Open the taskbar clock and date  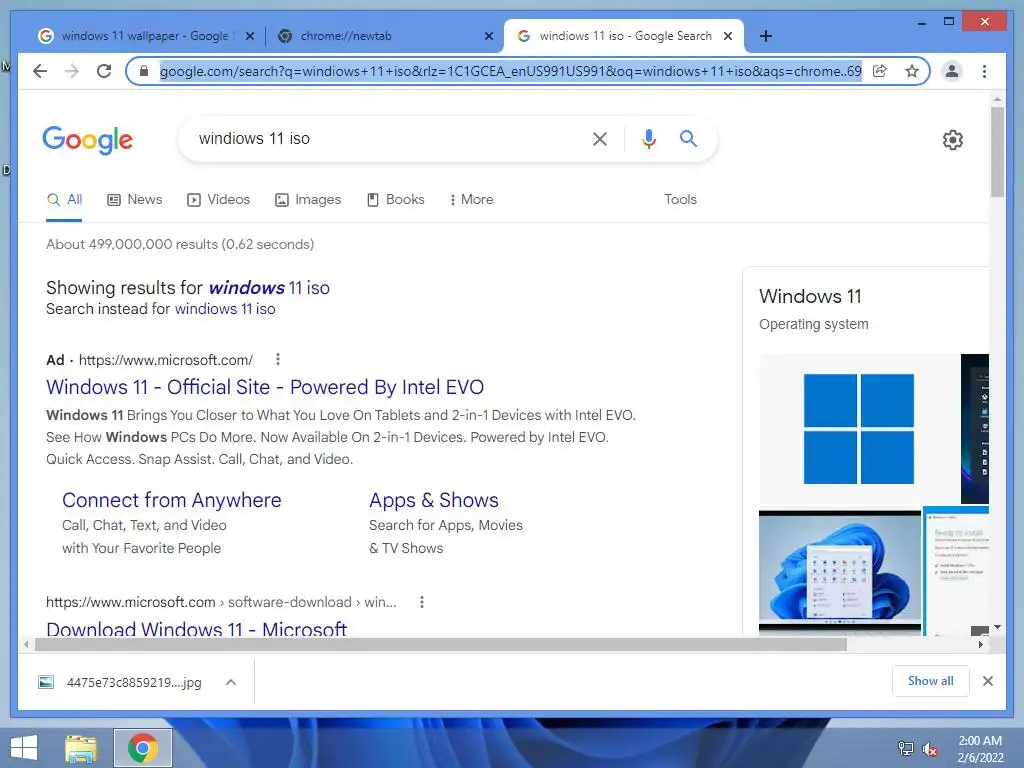[980, 749]
